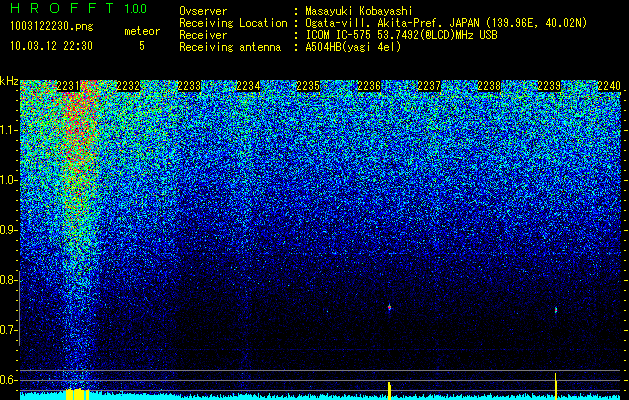Click the 2240 time marker
Viewport: 629px width, 400px height.
(x=609, y=86)
